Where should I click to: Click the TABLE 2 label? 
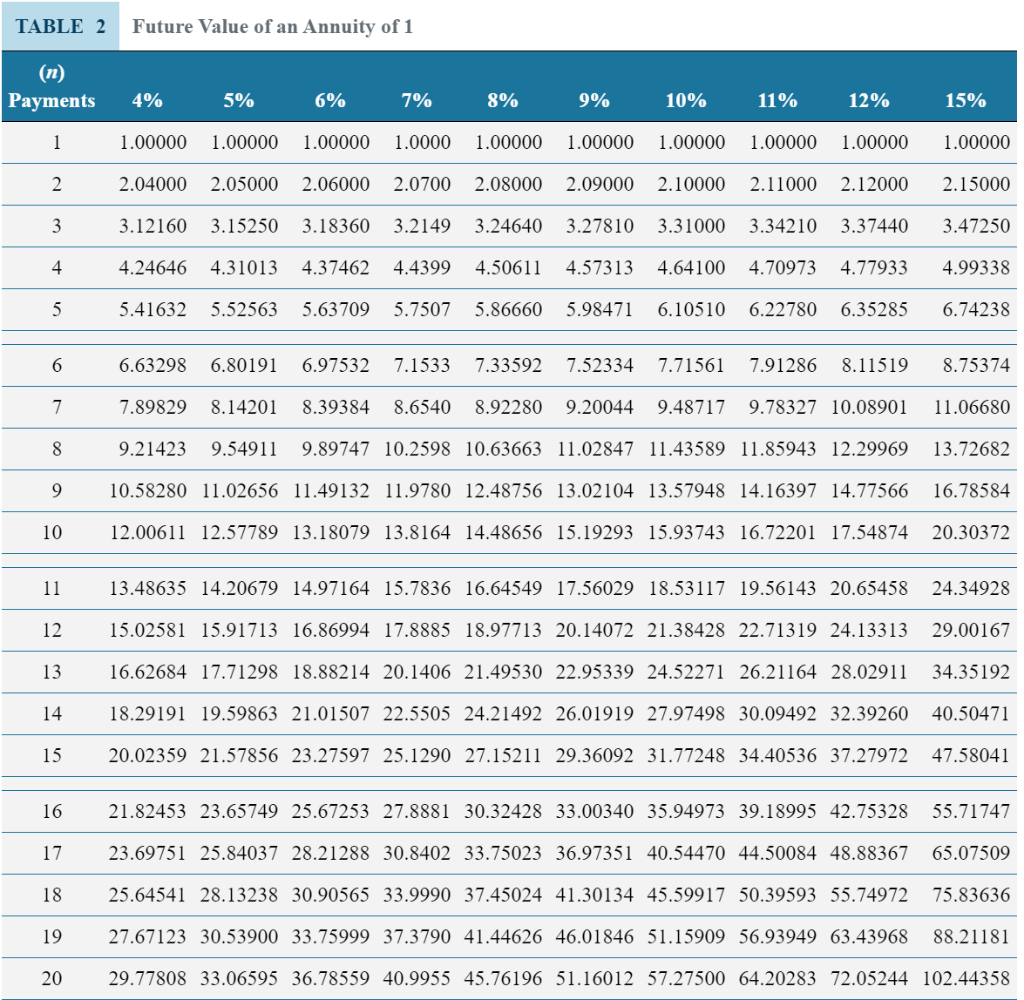coord(61,26)
